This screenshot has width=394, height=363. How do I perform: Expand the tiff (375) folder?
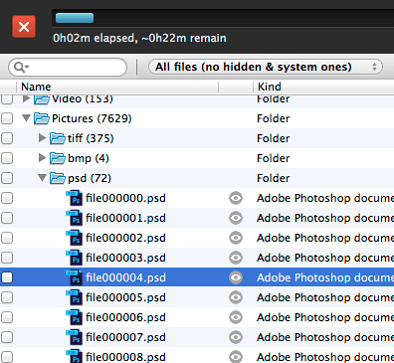(42, 137)
